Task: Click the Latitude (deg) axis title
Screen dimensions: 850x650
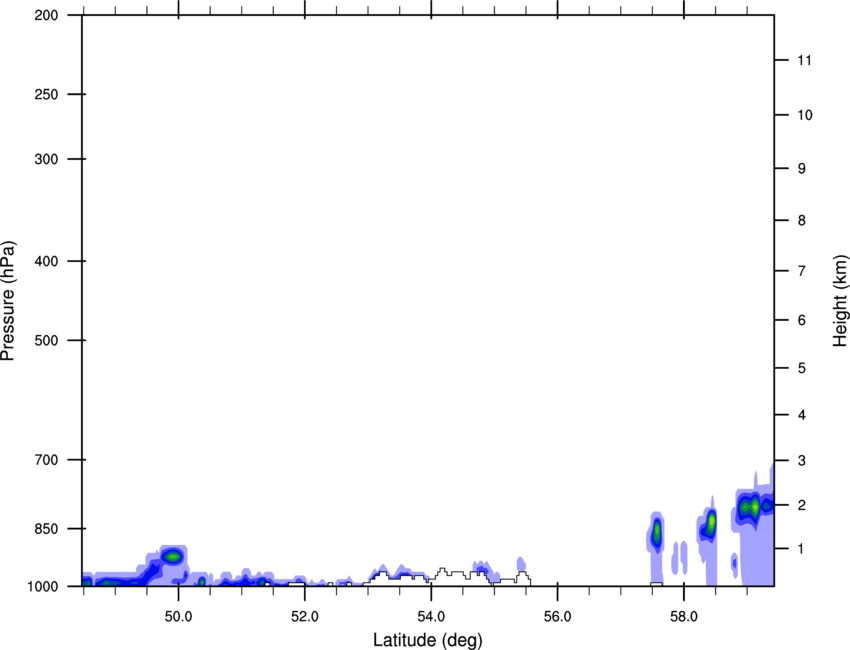Action: click(x=427, y=640)
